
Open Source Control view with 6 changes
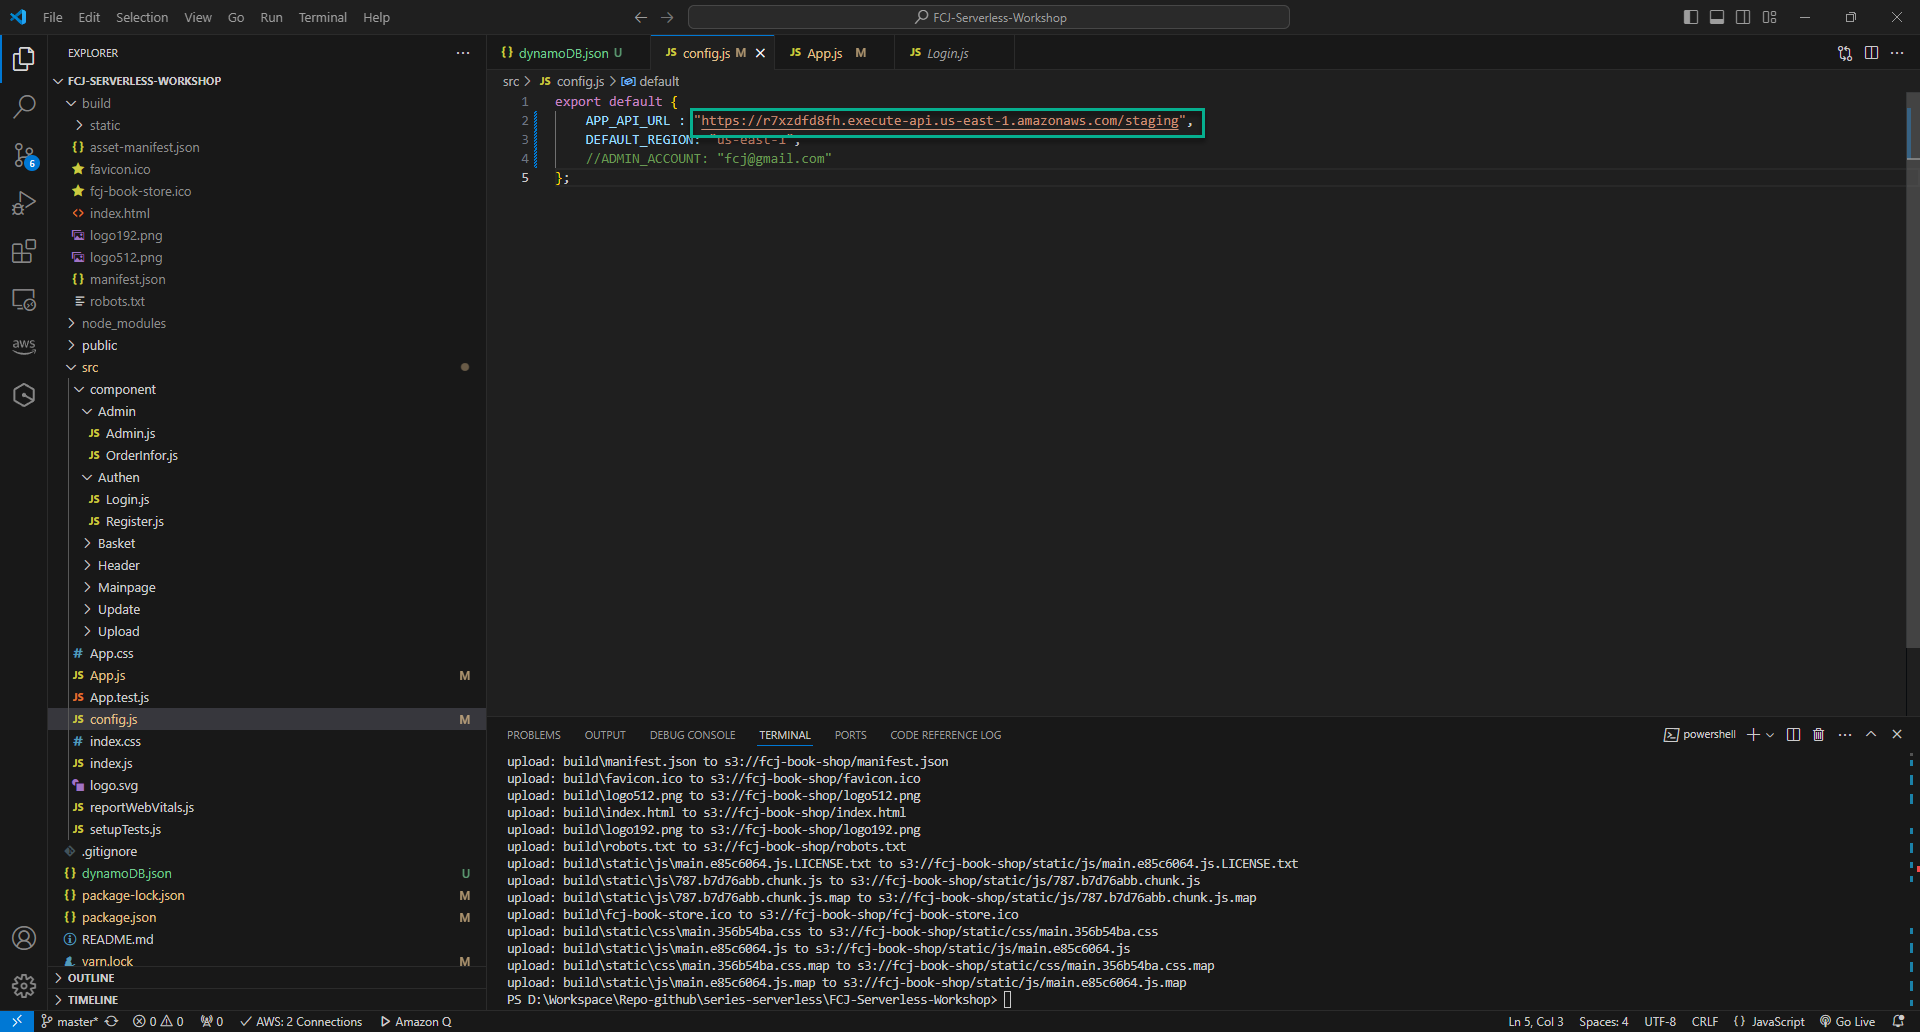[x=24, y=155]
